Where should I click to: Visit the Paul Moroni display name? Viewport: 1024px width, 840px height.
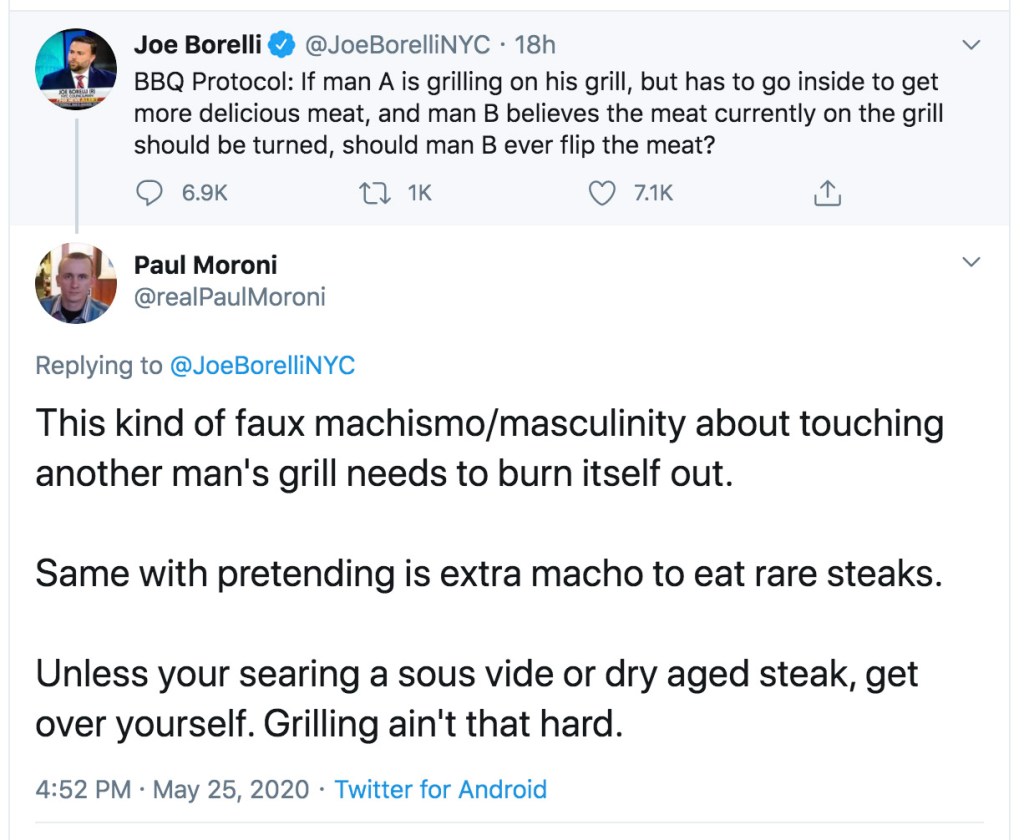(205, 265)
